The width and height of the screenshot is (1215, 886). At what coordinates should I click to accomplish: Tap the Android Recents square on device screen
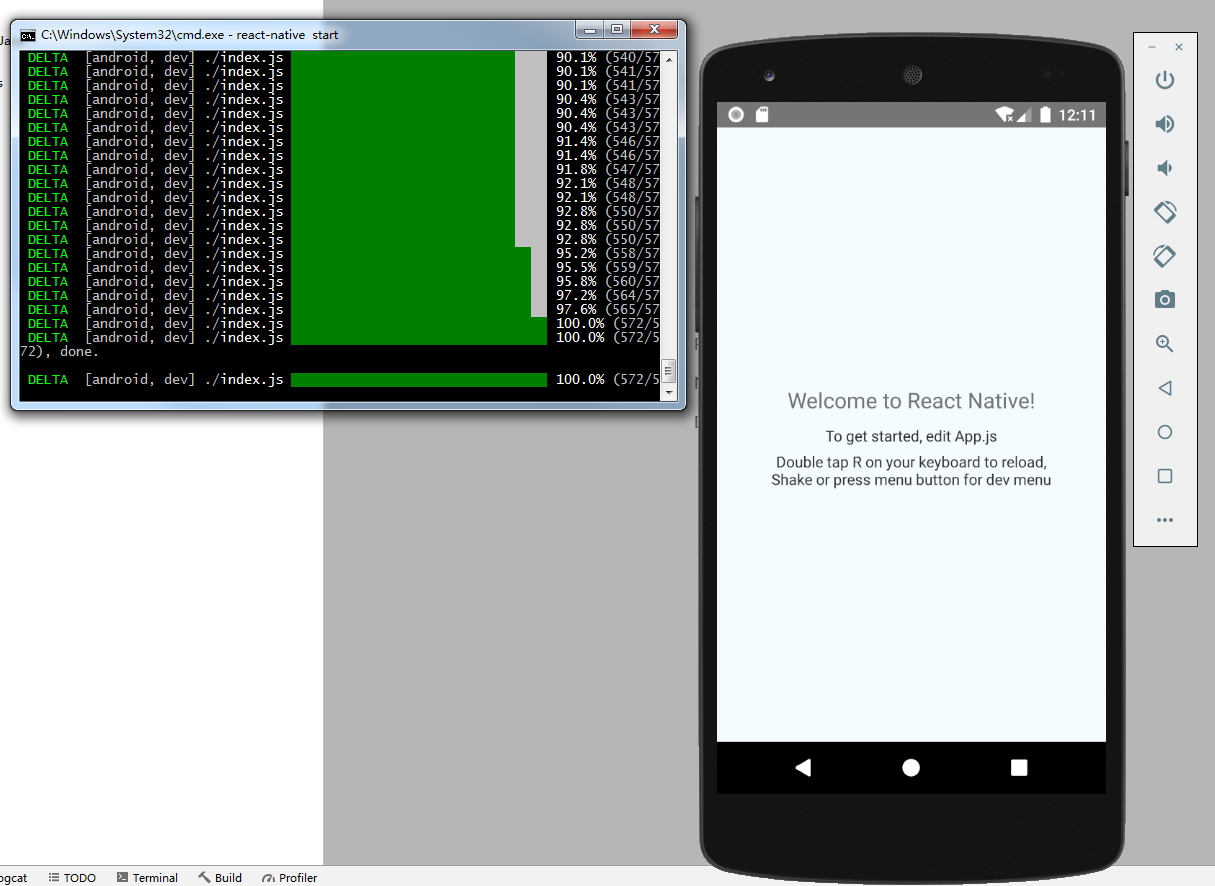[1019, 767]
